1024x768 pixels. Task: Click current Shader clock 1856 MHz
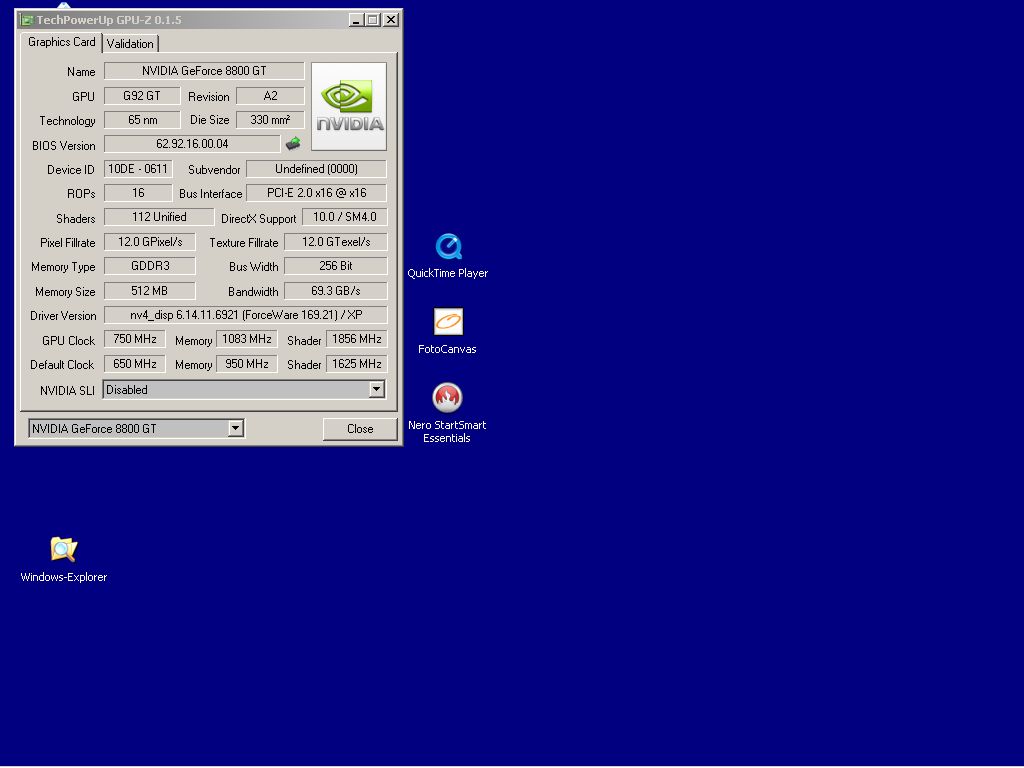357,339
